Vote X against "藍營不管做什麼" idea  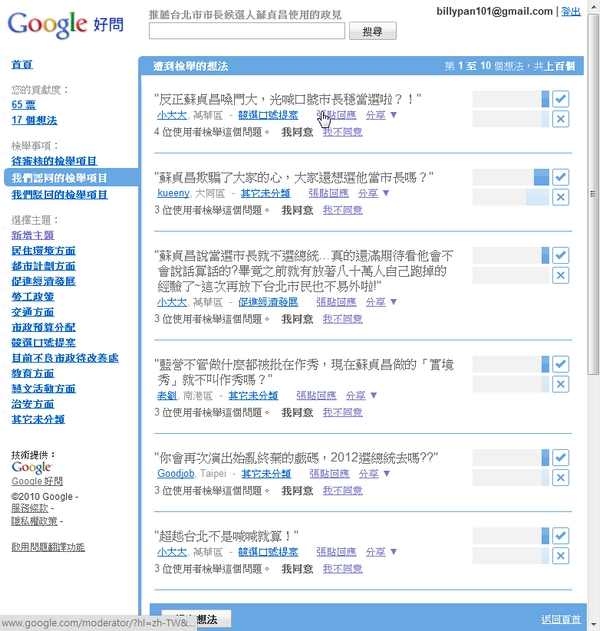pos(561,384)
